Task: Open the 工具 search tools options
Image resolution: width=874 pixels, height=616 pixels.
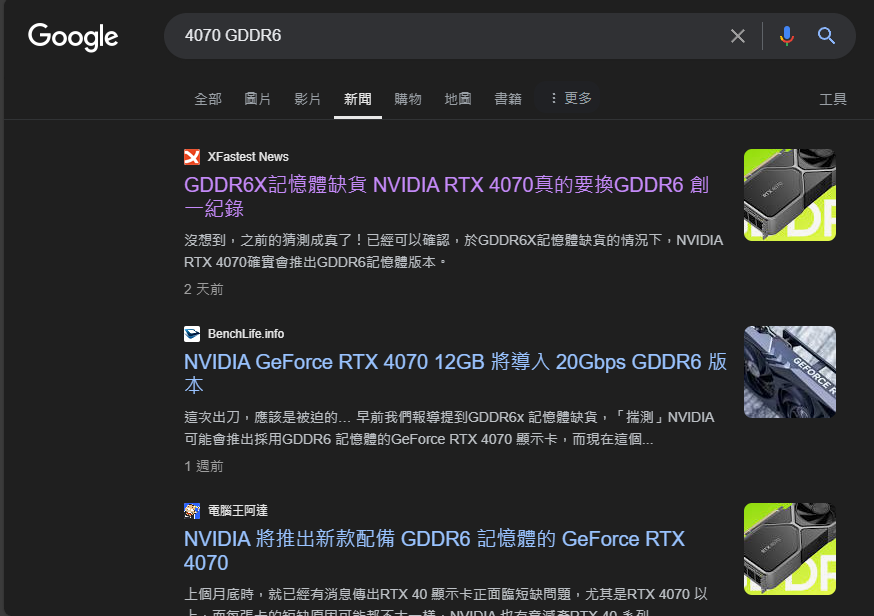Action: pyautogui.click(x=832, y=99)
